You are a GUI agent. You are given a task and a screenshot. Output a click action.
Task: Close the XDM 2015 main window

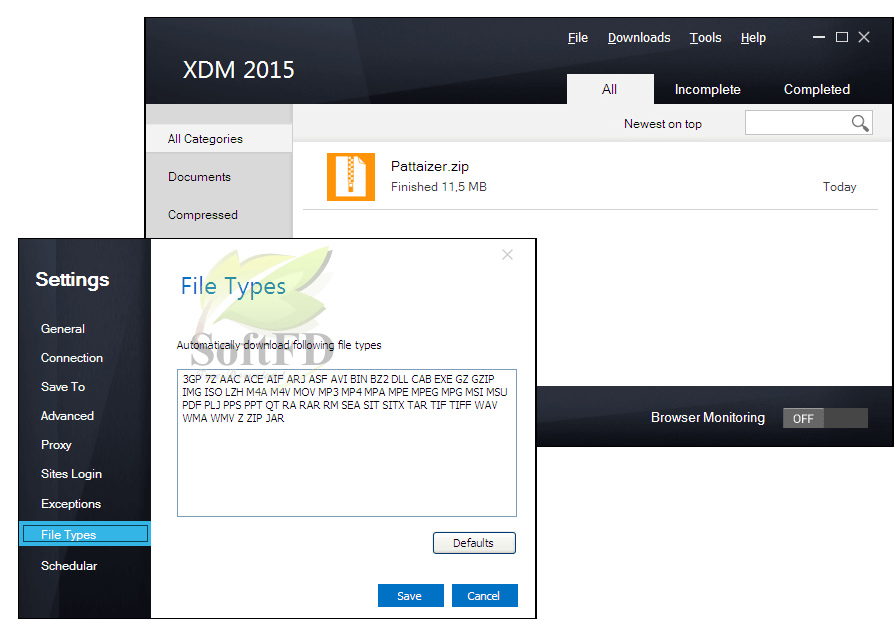click(864, 37)
